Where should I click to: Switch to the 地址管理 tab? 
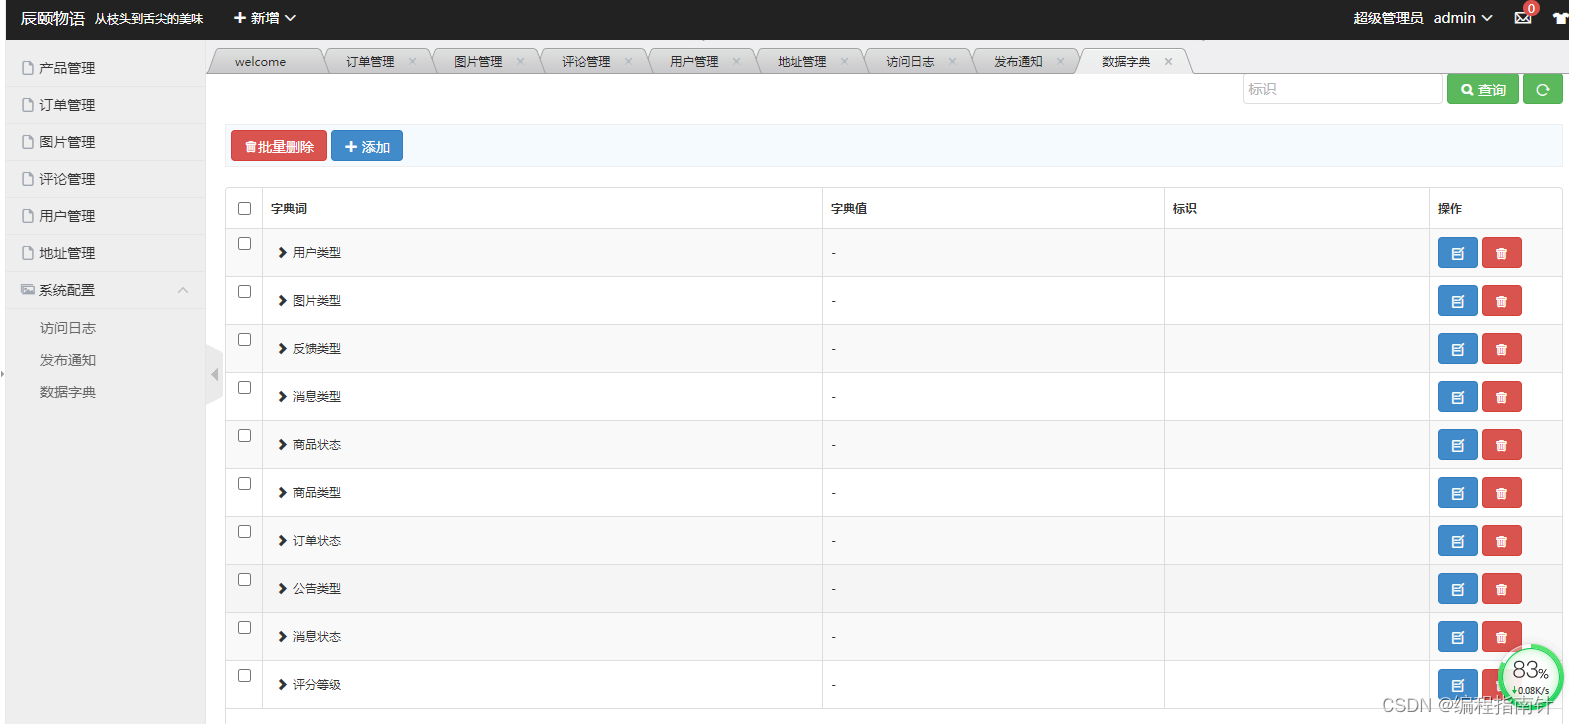click(x=802, y=61)
